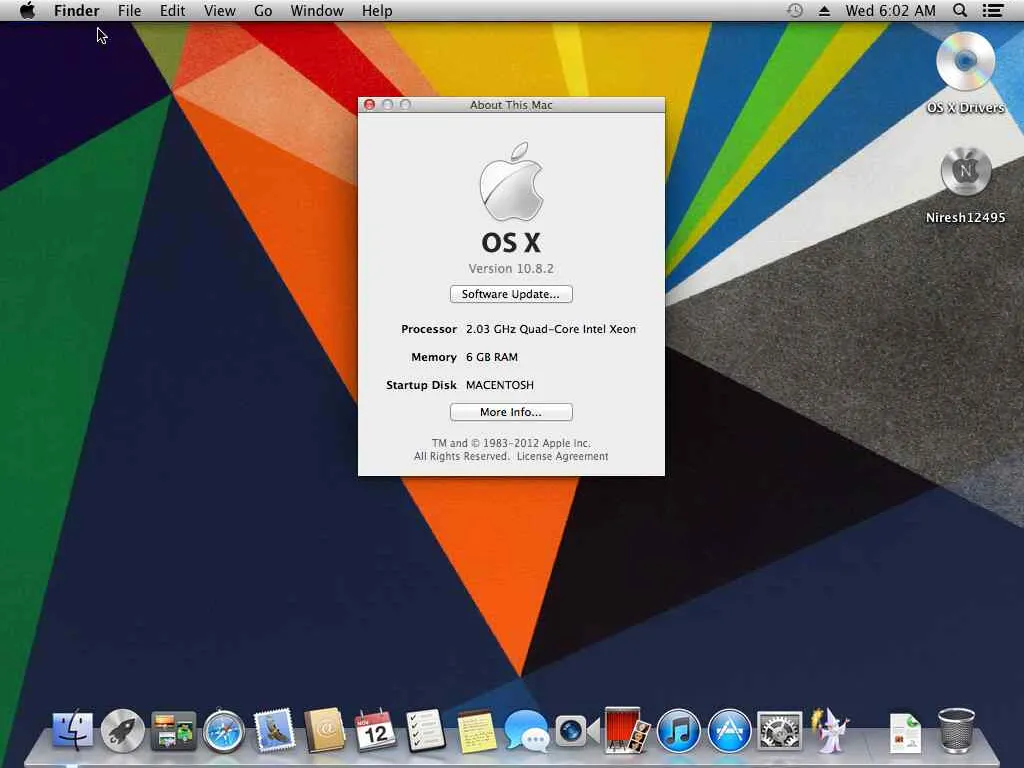The width and height of the screenshot is (1024, 768).
Task: Open Finder from the Dock
Action: click(x=73, y=730)
